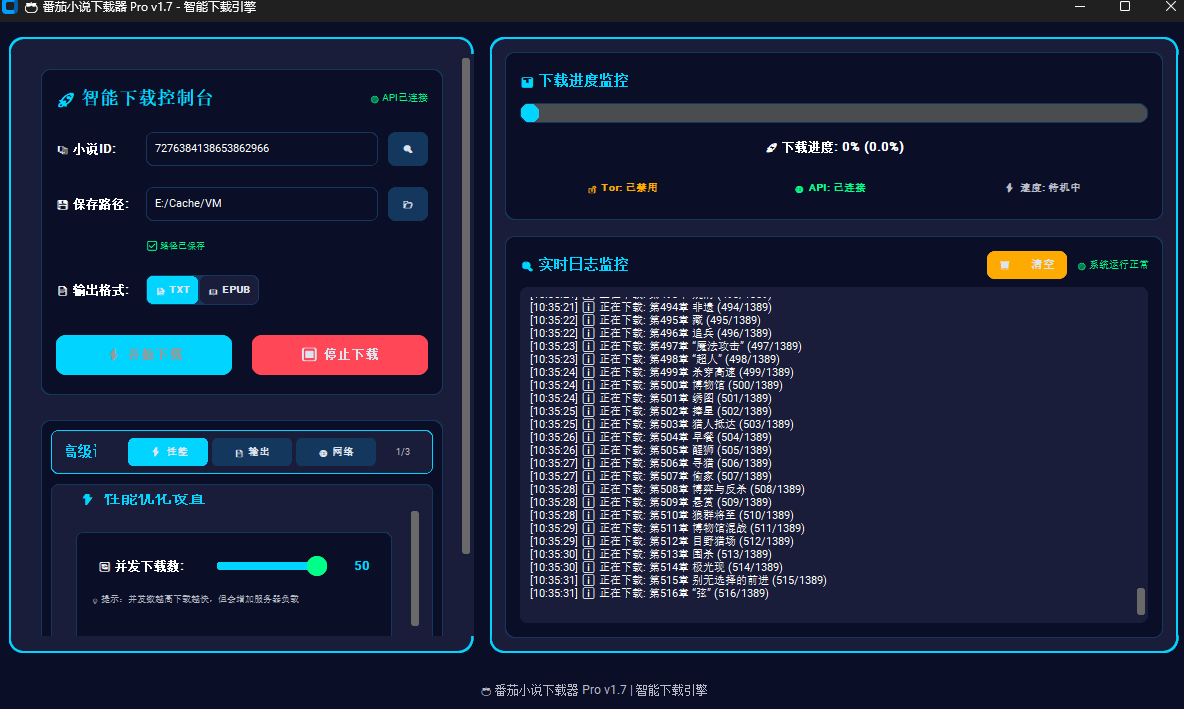Image resolution: width=1184 pixels, height=709 pixels.
Task: Click the 小说ID input field
Action: pos(262,149)
